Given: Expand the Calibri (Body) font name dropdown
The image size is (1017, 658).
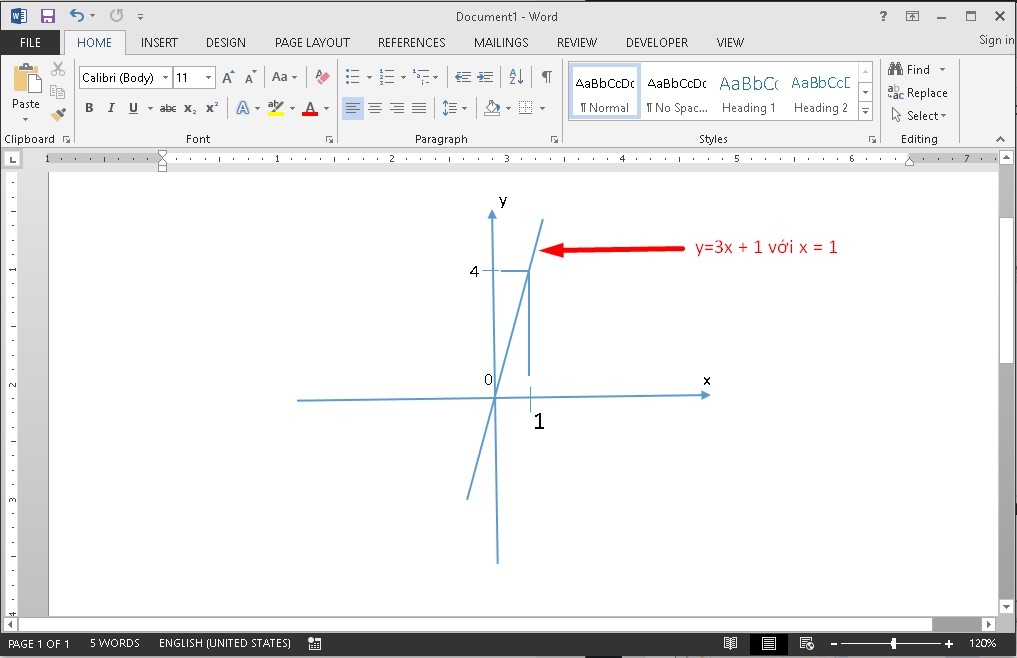Looking at the screenshot, I should 165,78.
